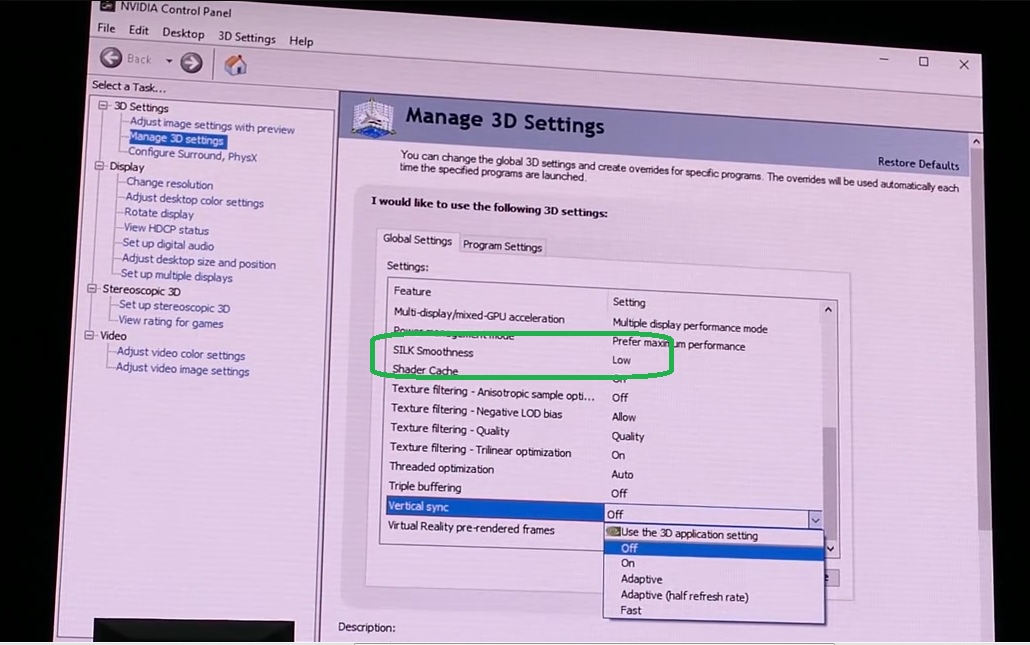Collapse the Display tree node
Screen dimensions: 1030x645
99,166
